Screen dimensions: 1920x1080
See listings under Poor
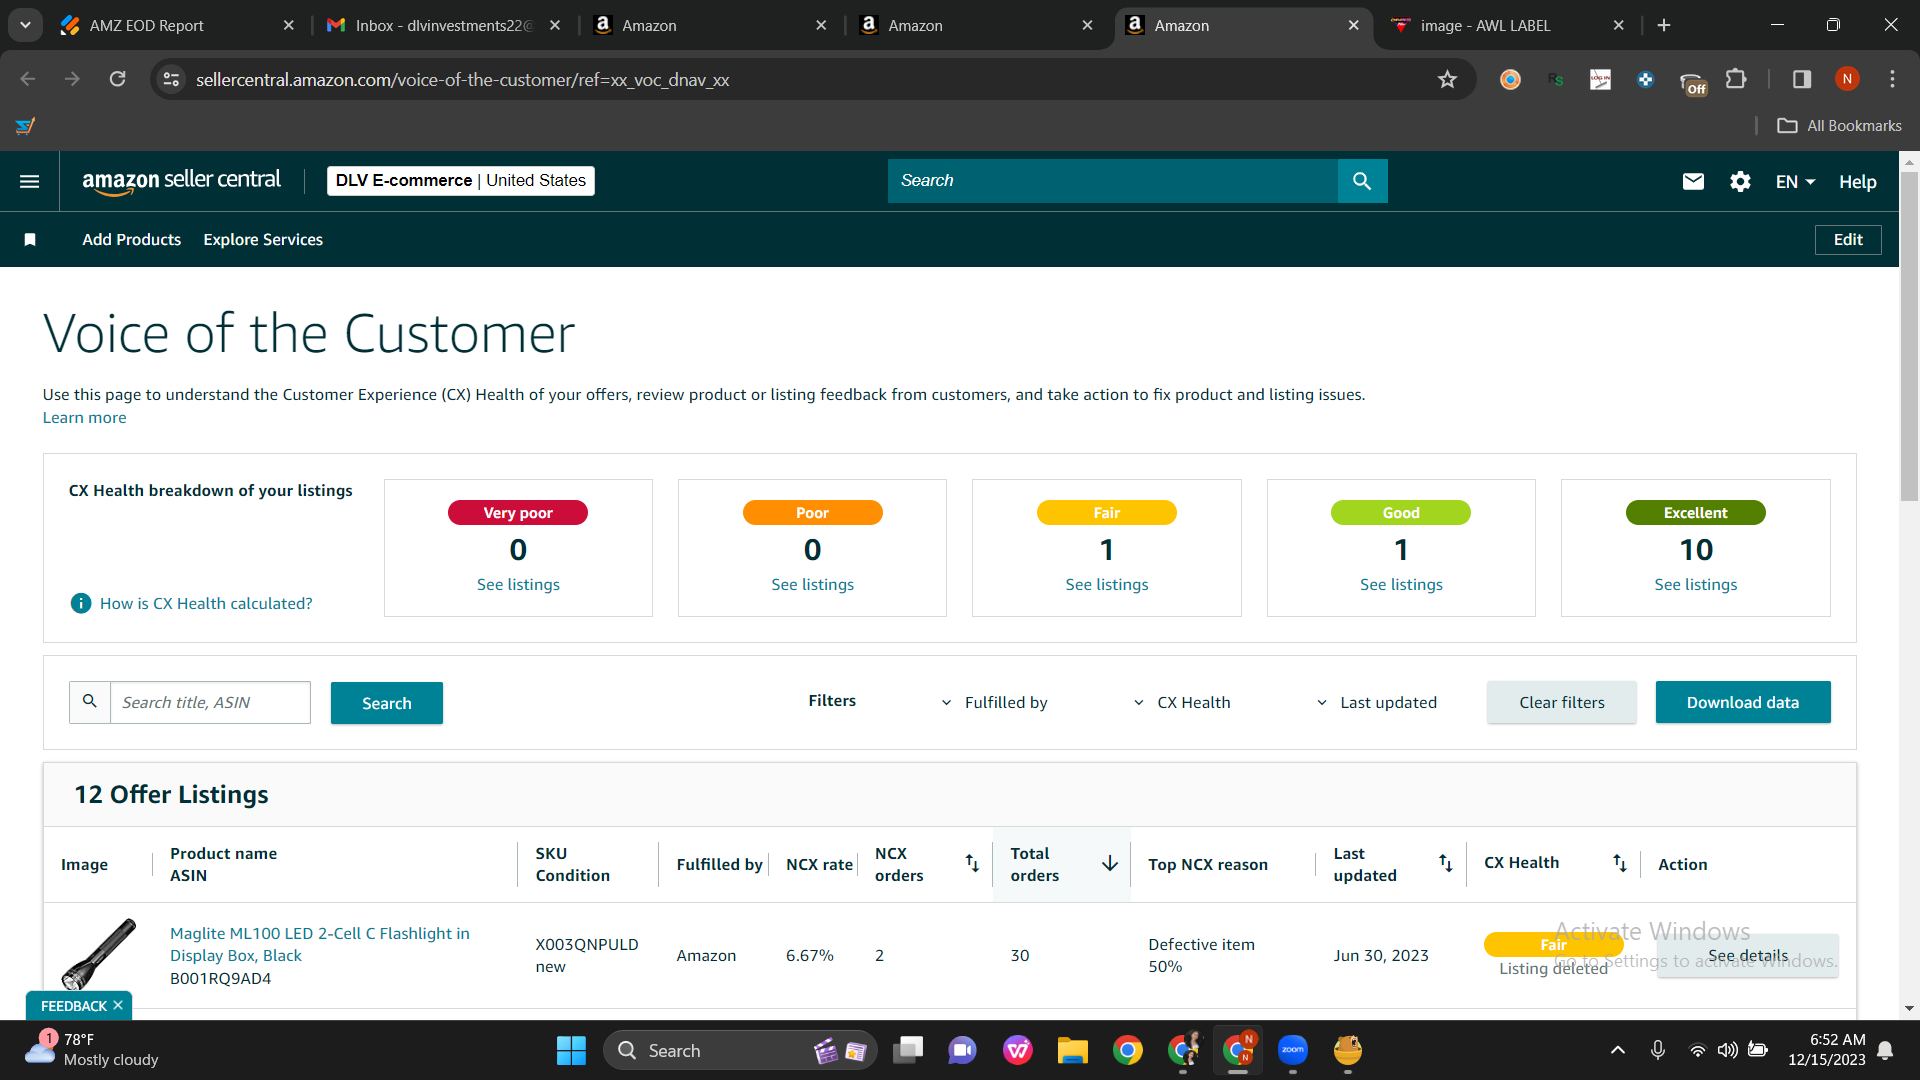813,585
